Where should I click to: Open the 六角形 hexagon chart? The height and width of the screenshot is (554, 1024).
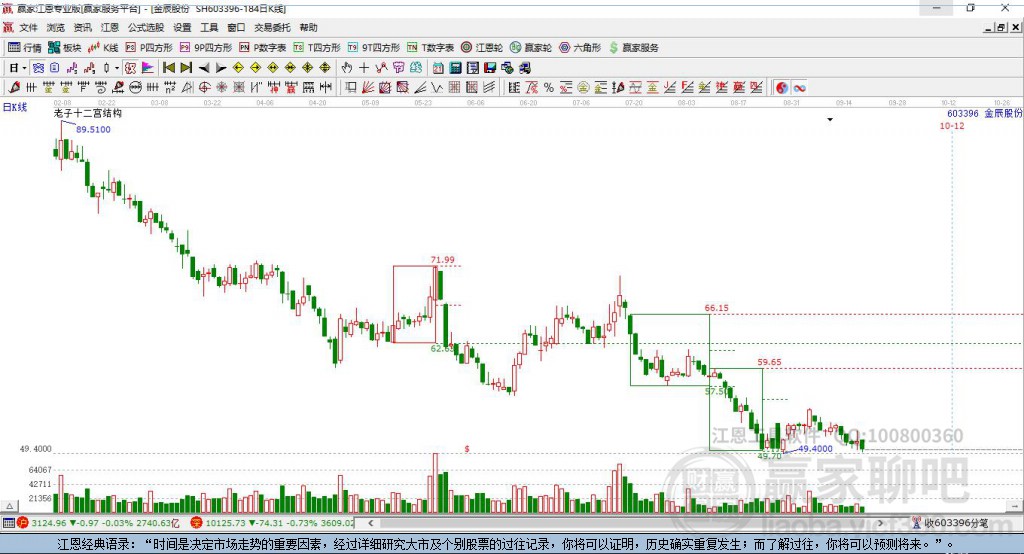tap(580, 48)
